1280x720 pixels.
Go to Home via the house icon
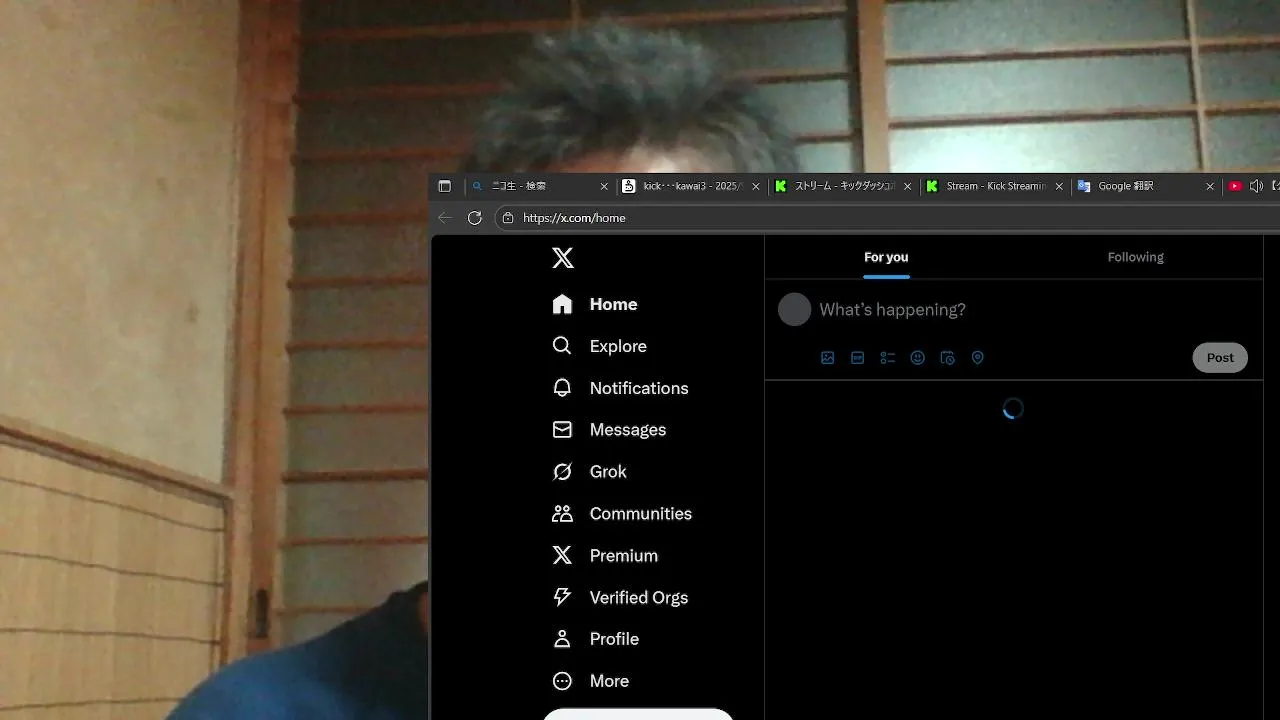(562, 304)
